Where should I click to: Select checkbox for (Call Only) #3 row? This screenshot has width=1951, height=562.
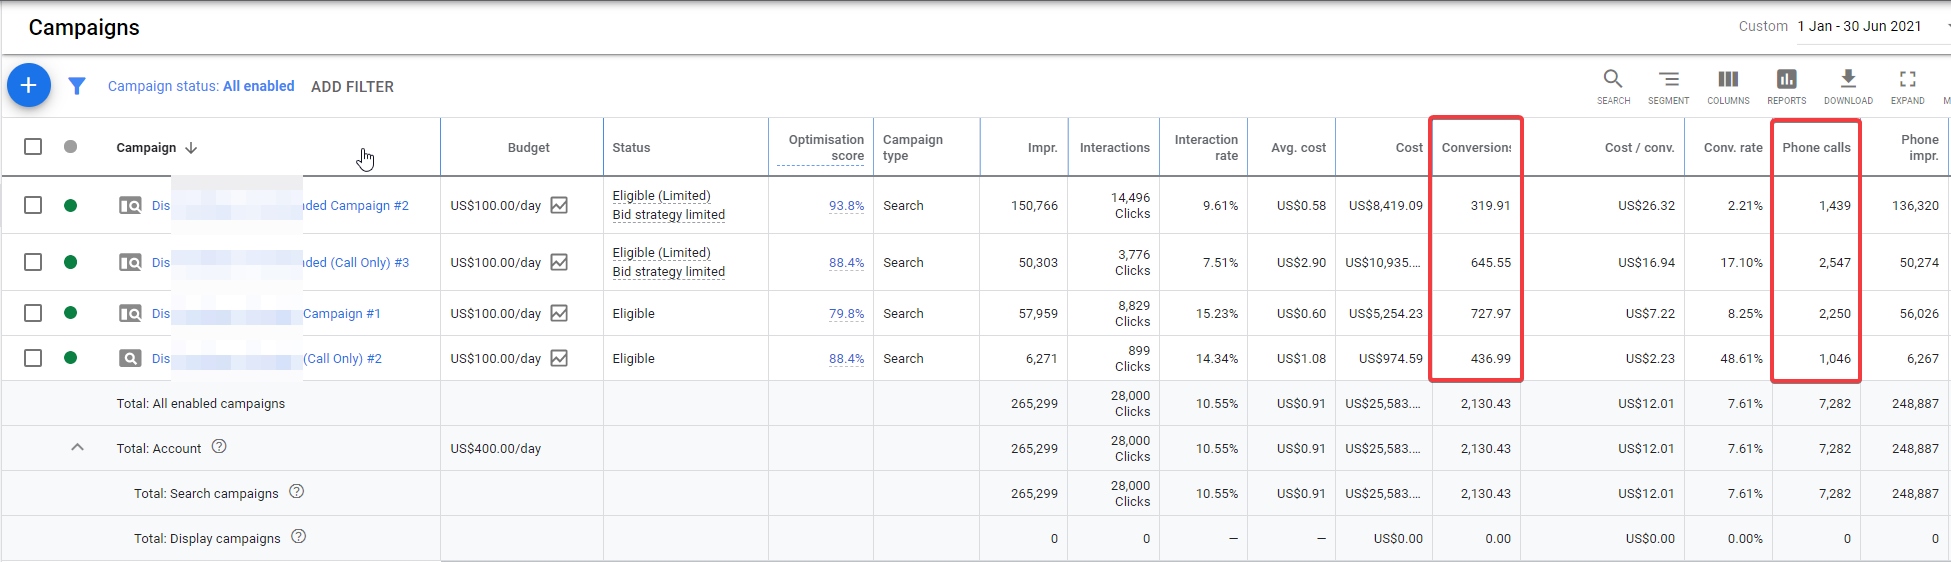(33, 262)
